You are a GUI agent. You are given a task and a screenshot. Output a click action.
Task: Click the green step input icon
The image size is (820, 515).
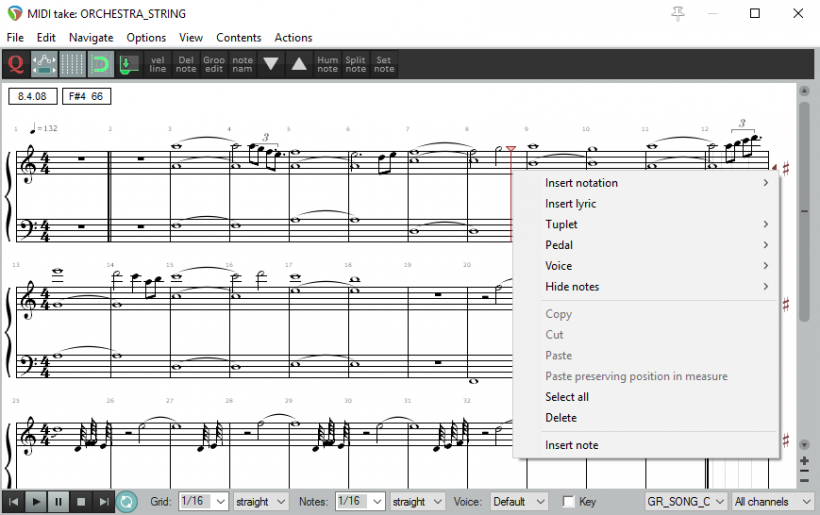pyautogui.click(x=128, y=65)
